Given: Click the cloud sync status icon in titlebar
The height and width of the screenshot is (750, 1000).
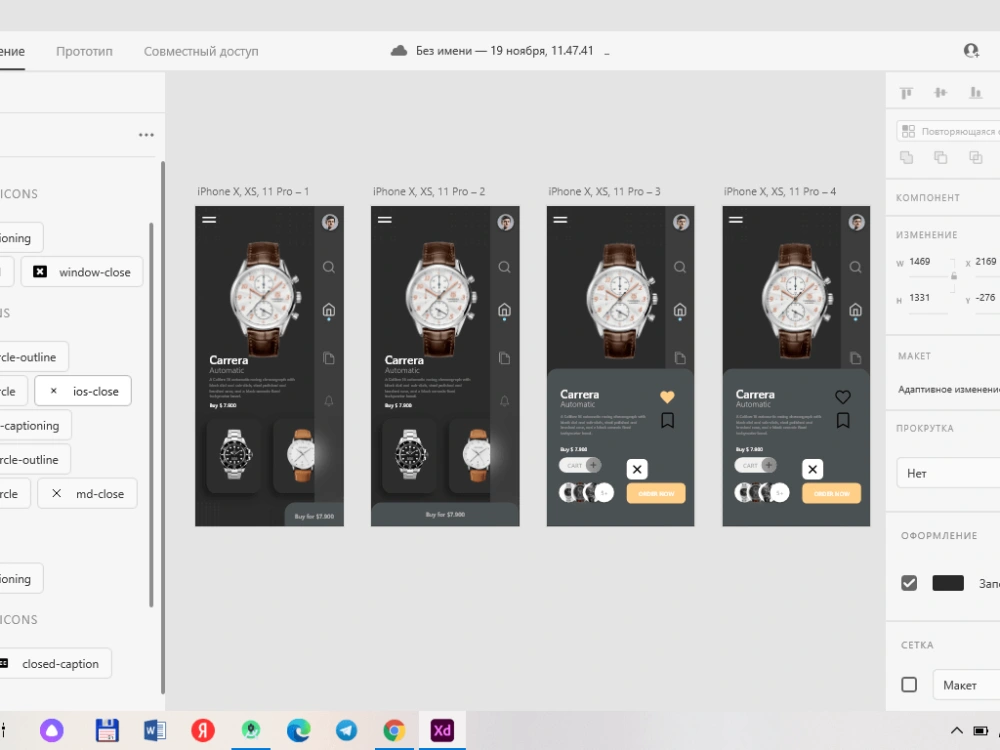Looking at the screenshot, I should [398, 48].
